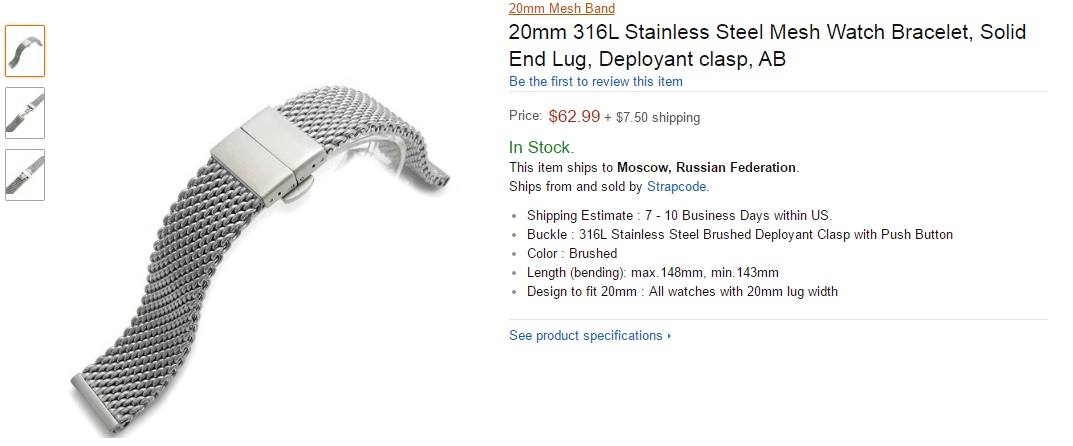
Task: Click the $62.99 price
Action: pyautogui.click(x=574, y=116)
